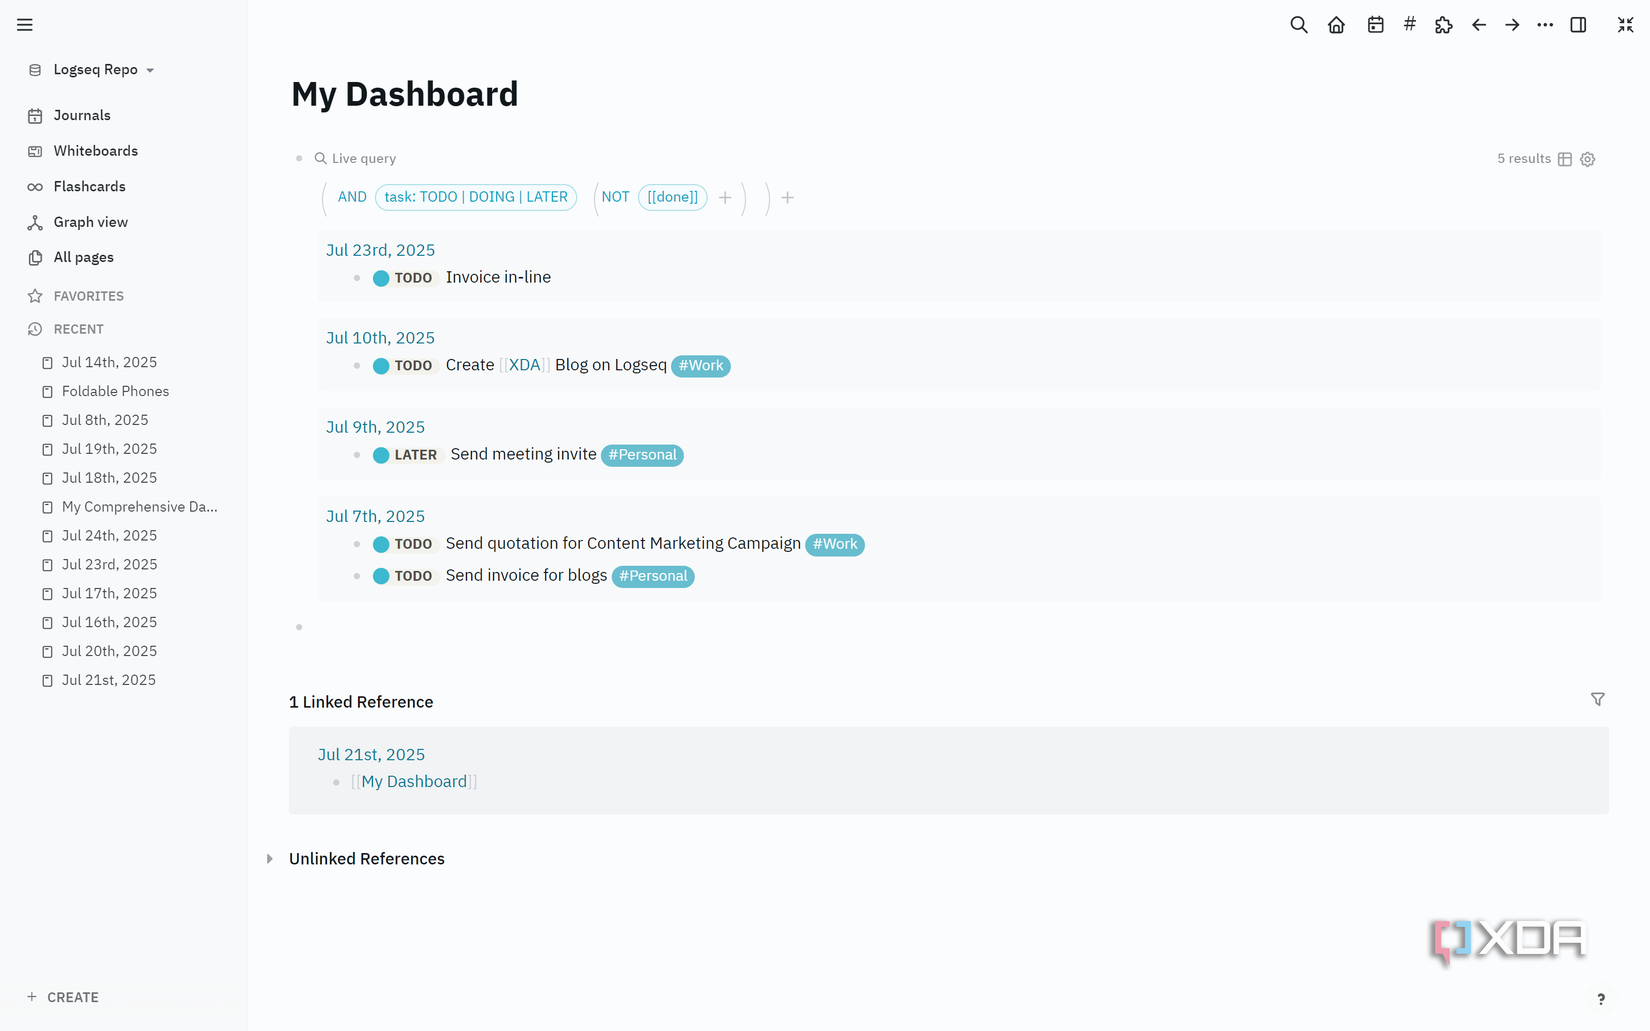Go to the home page via house icon
This screenshot has height=1031, width=1650.
(x=1336, y=24)
